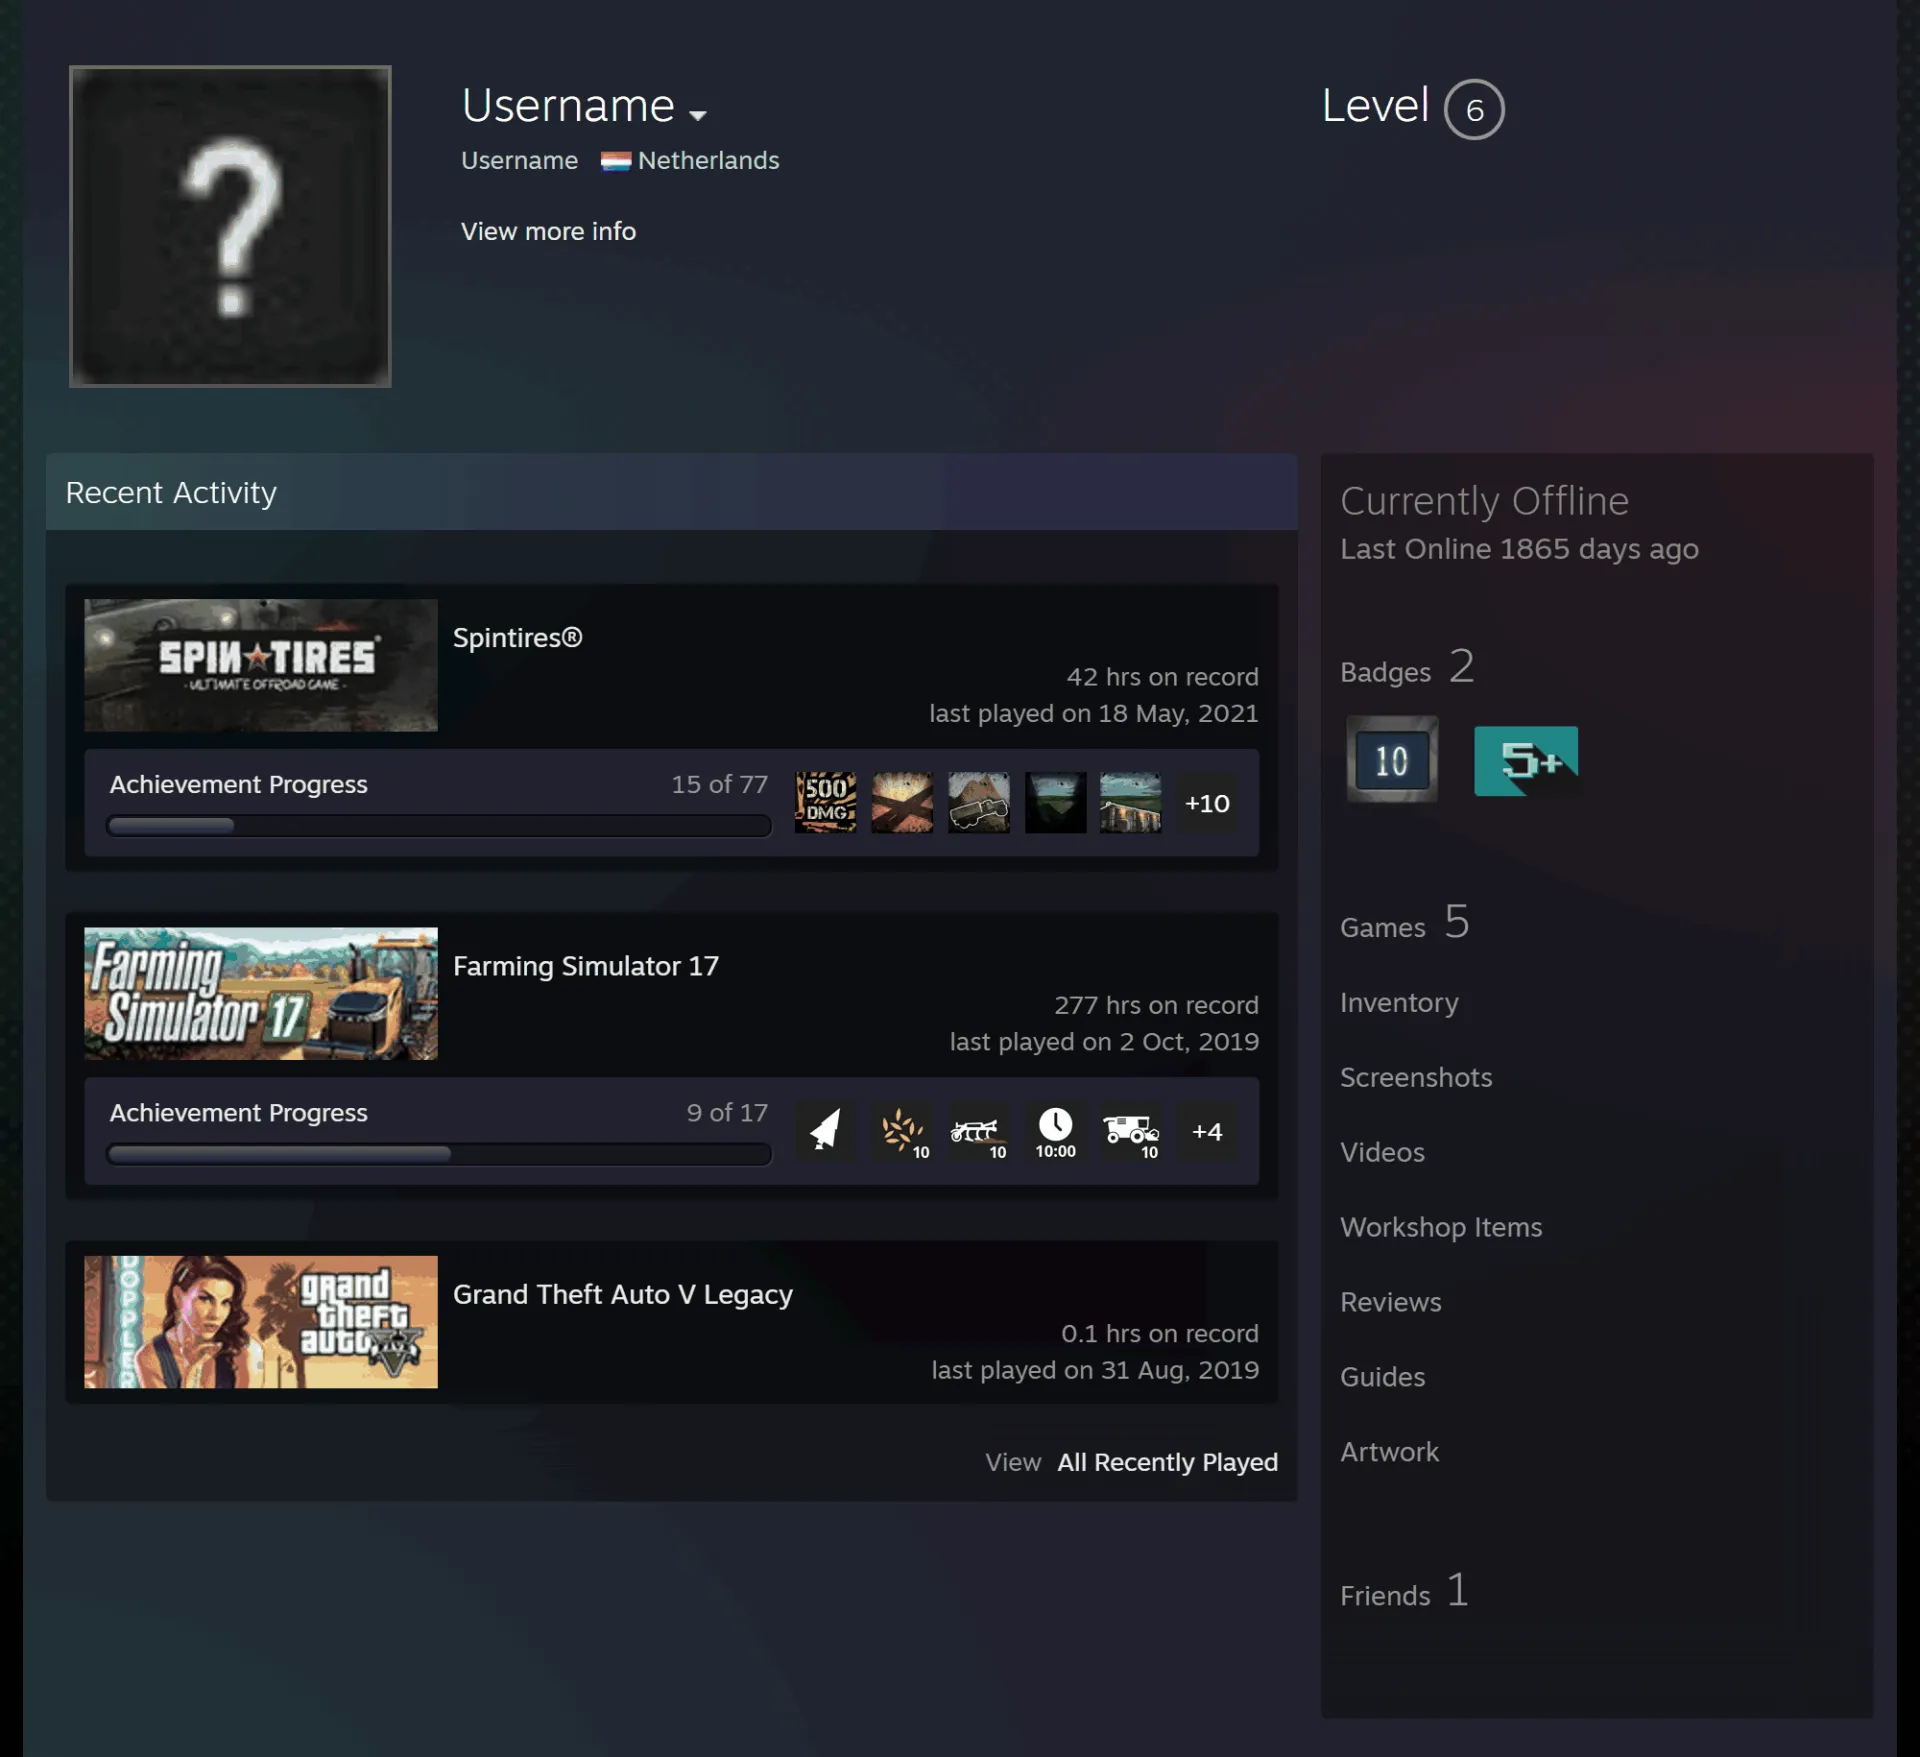
Task: Select the truck-on-hill Spintires achievement icon
Action: (978, 802)
